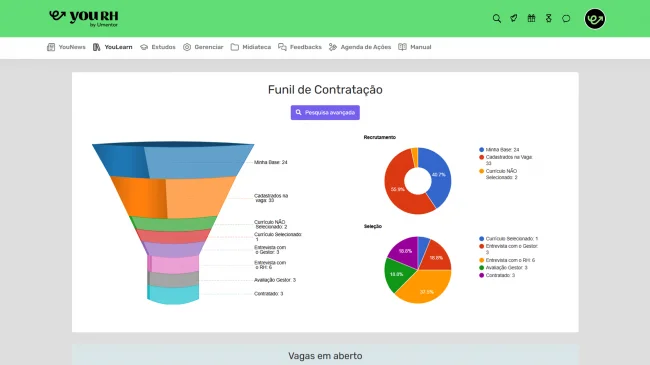Click the YouNews newspaper icon
The width and height of the screenshot is (650, 365).
click(51, 47)
